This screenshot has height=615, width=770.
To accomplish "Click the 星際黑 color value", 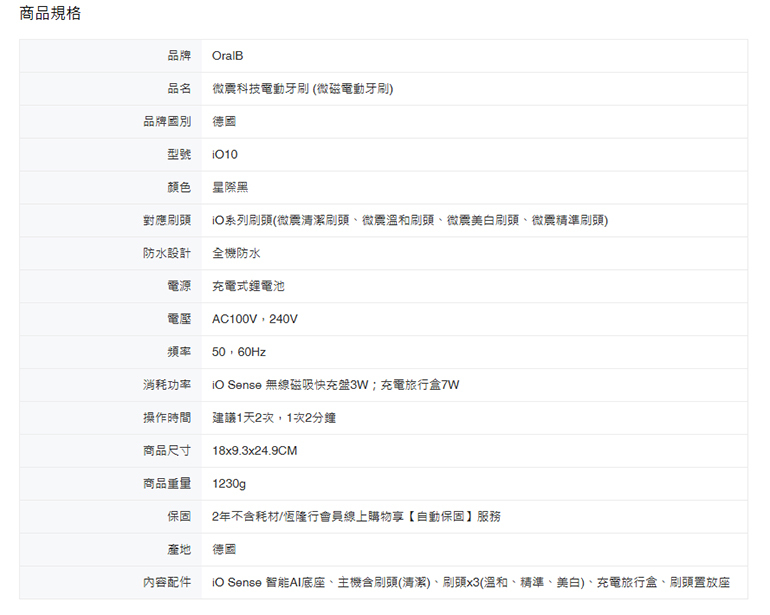I will click(230, 188).
